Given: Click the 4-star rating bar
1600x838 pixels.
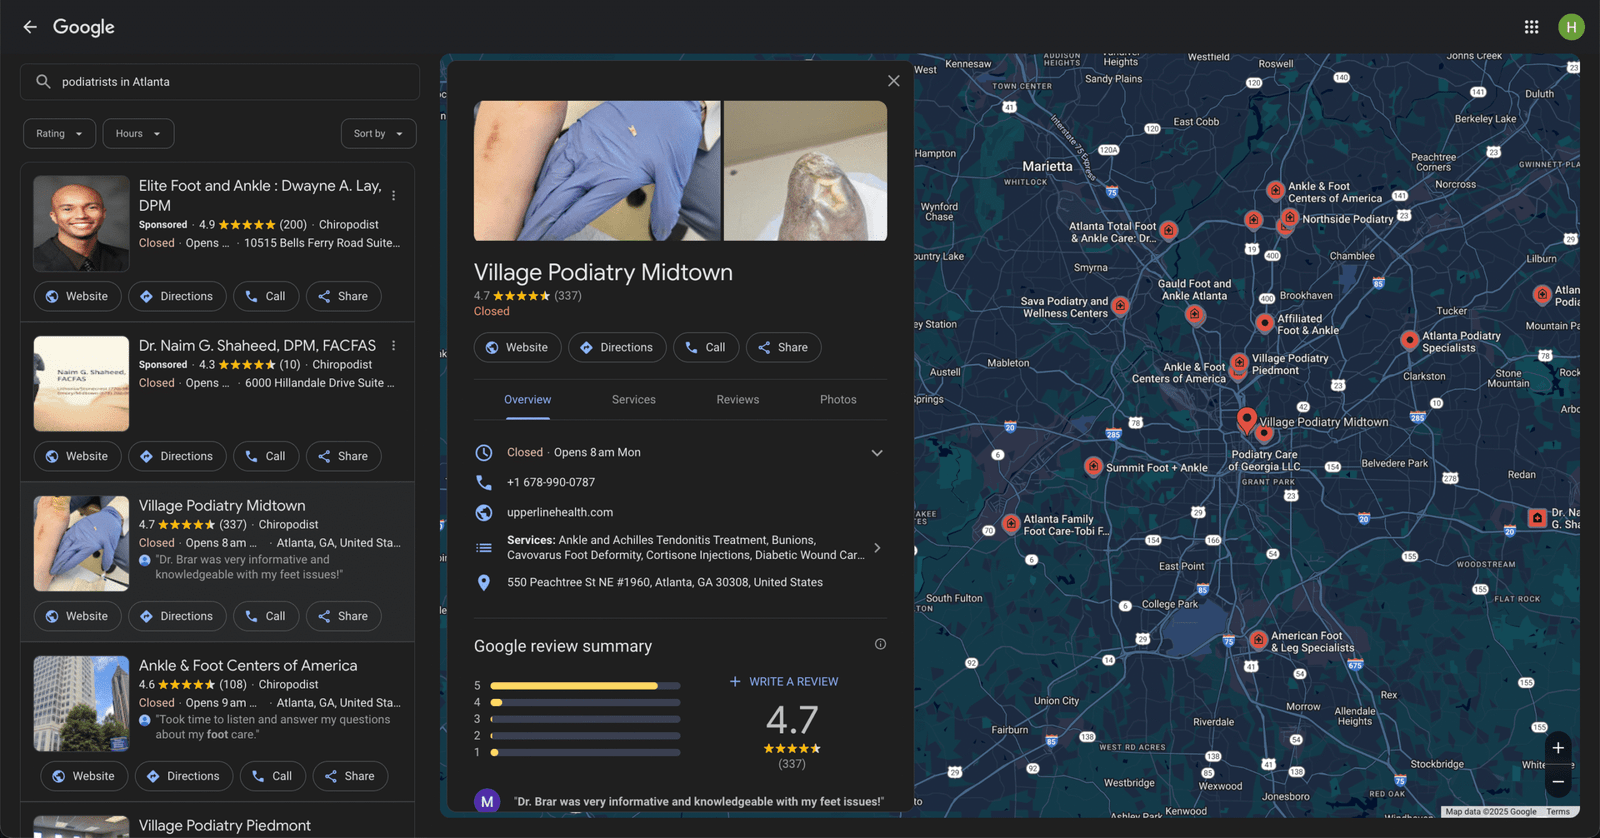Looking at the screenshot, I should click(x=585, y=703).
